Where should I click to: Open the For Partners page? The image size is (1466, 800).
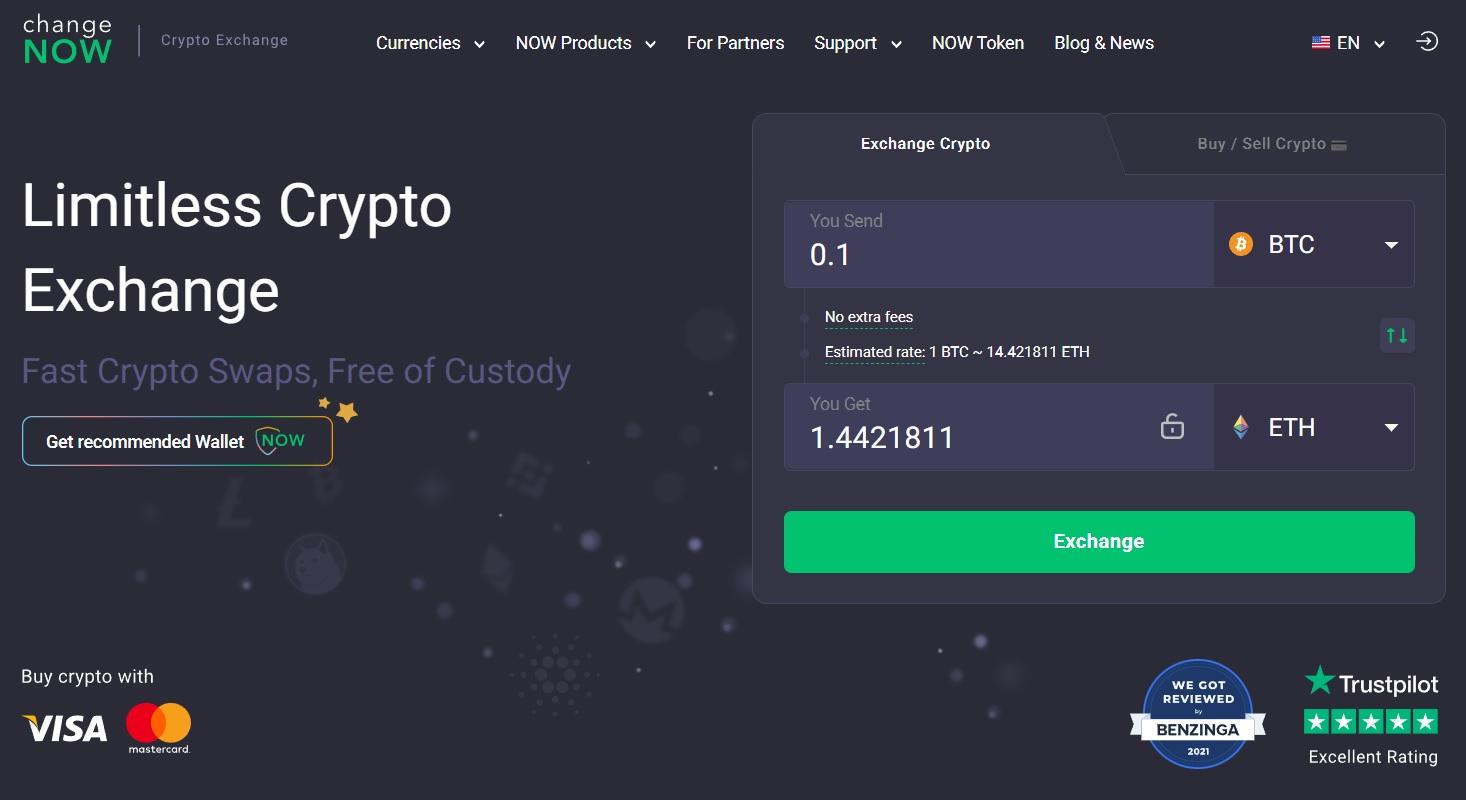click(x=735, y=43)
